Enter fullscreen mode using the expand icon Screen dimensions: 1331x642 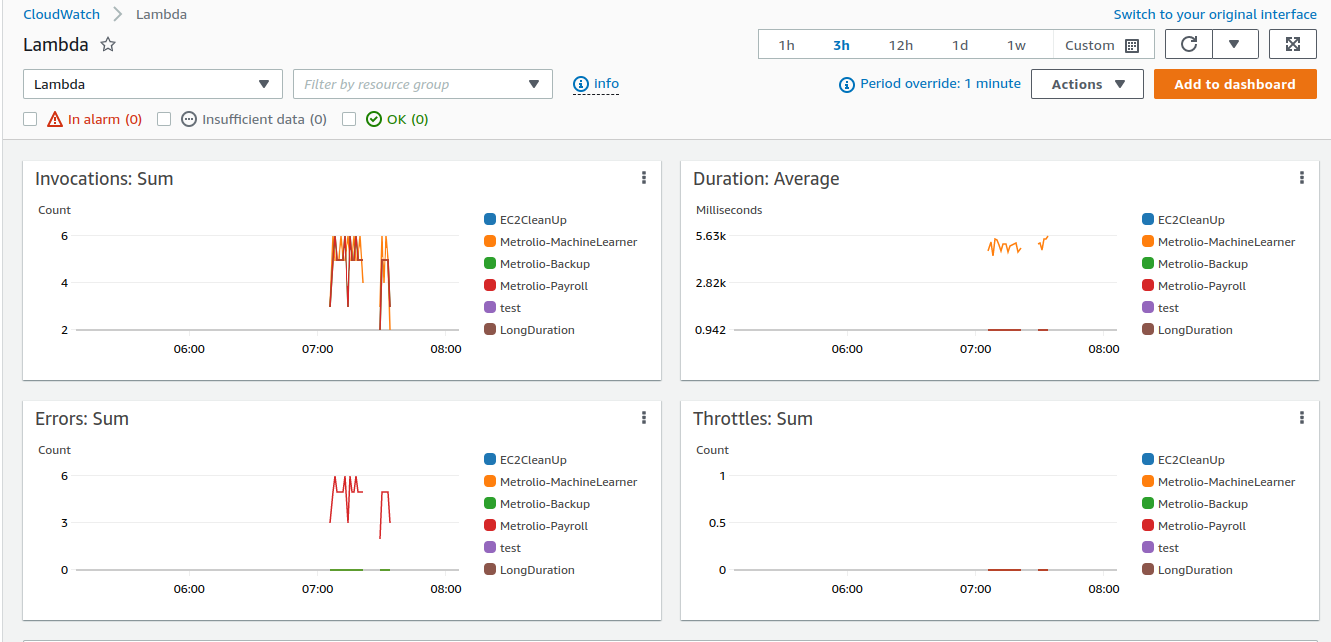tap(1292, 44)
